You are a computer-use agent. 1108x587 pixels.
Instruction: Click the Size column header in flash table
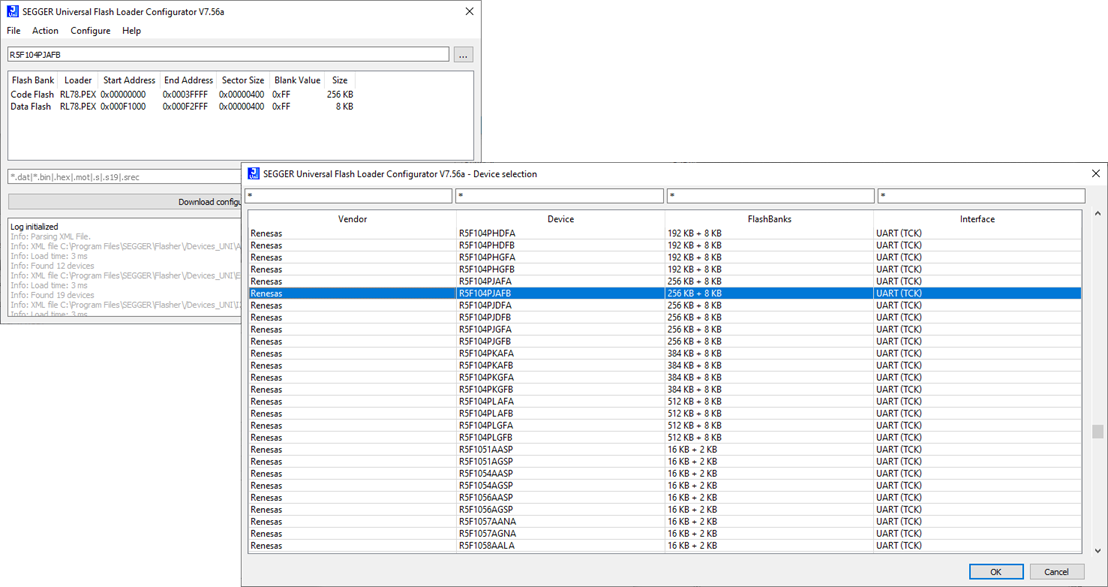[340, 80]
